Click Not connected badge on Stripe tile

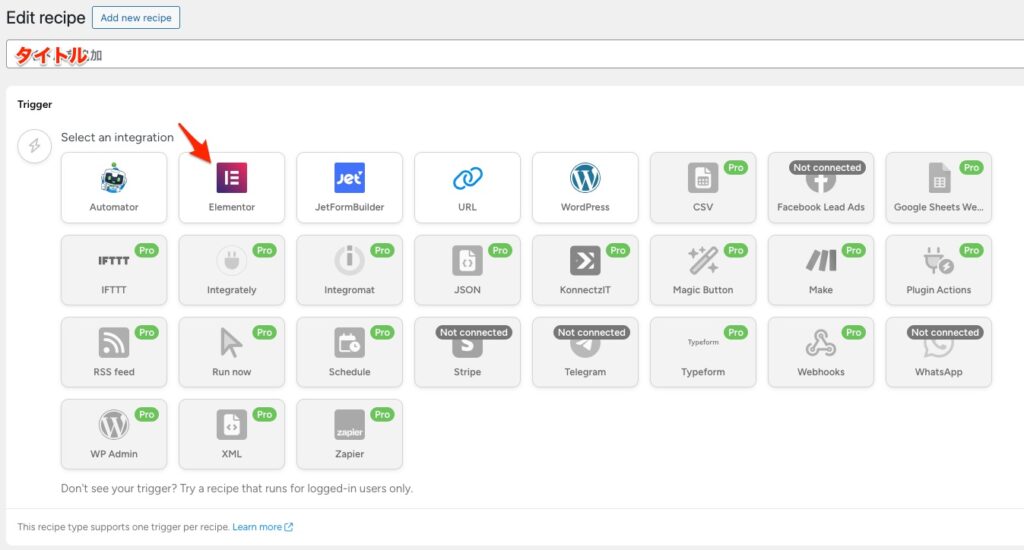pos(473,332)
